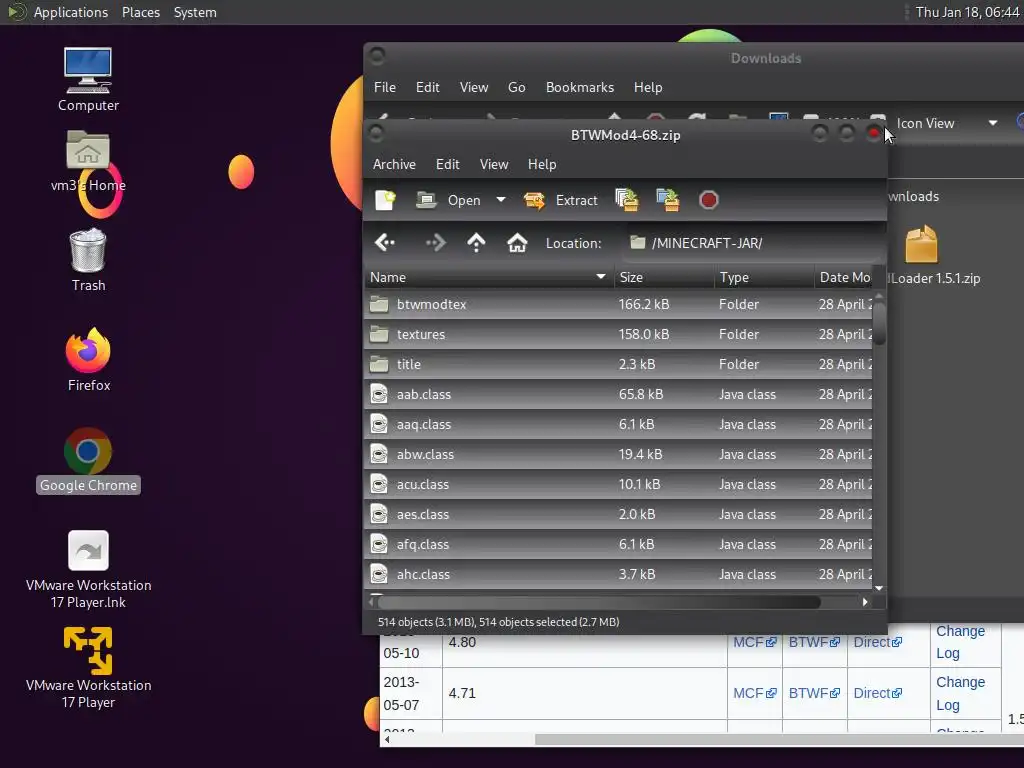The height and width of the screenshot is (768, 1024).
Task: Create a new archive with toolbar icon
Action: pyautogui.click(x=385, y=200)
